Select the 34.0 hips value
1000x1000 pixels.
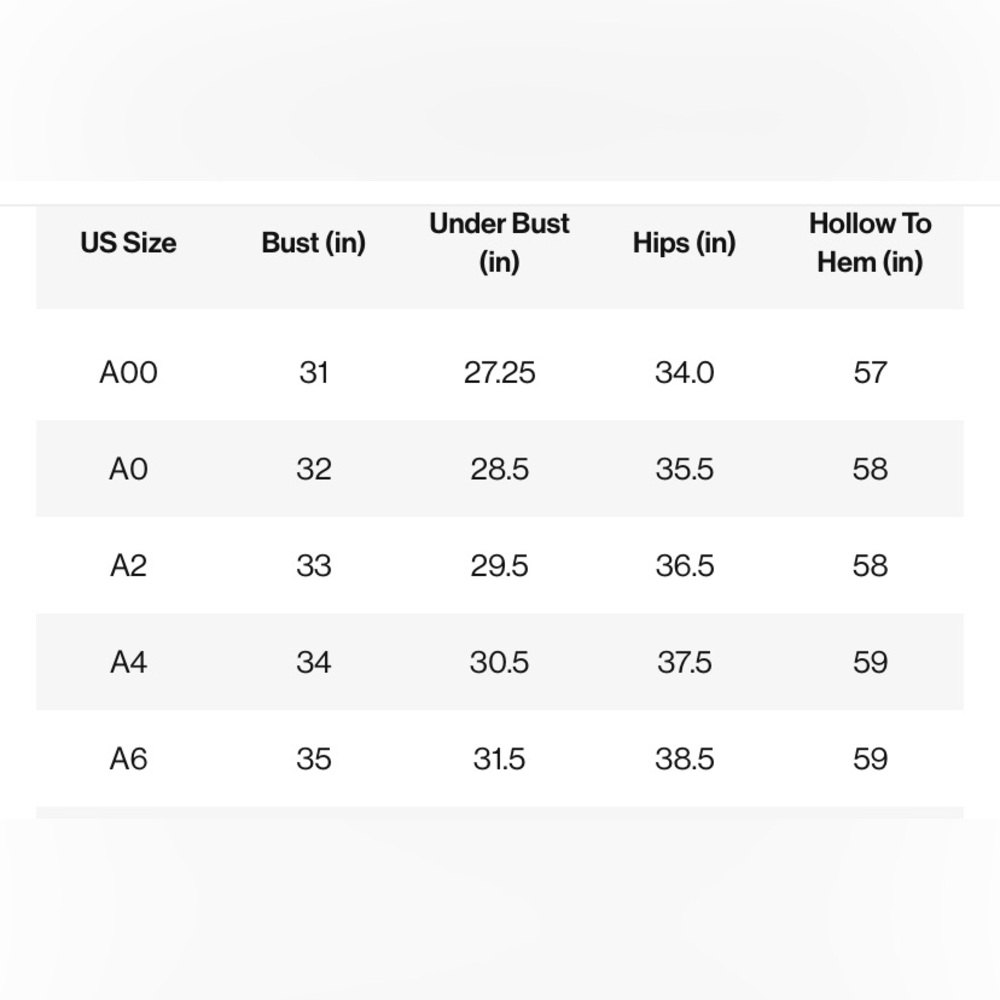point(684,373)
